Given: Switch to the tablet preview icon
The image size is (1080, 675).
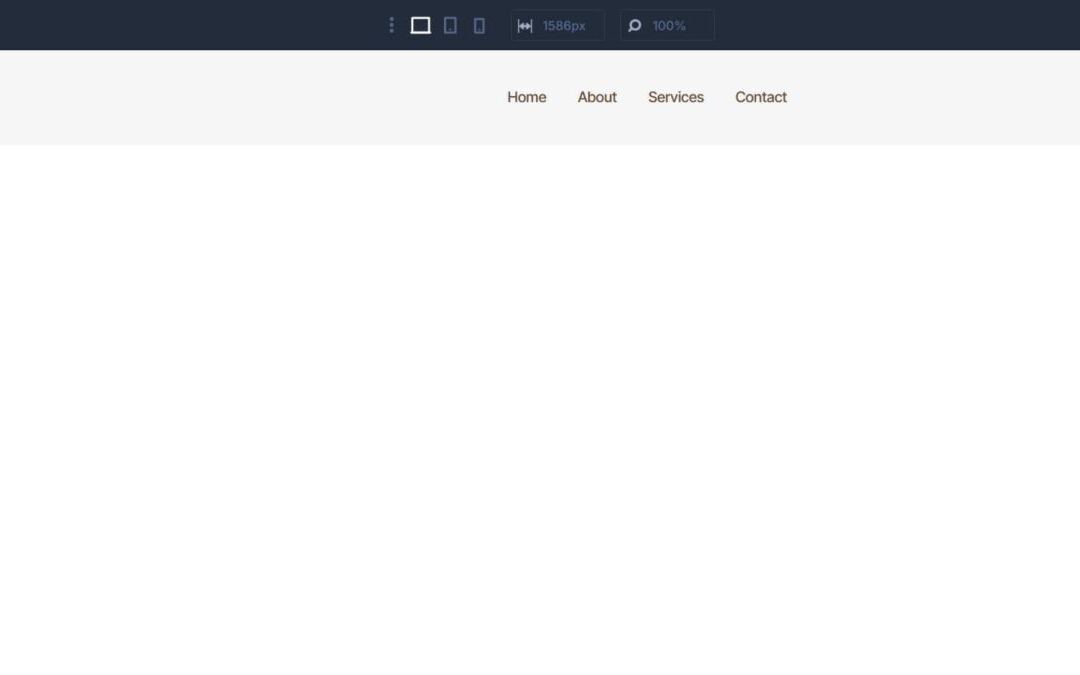Looking at the screenshot, I should (x=450, y=25).
